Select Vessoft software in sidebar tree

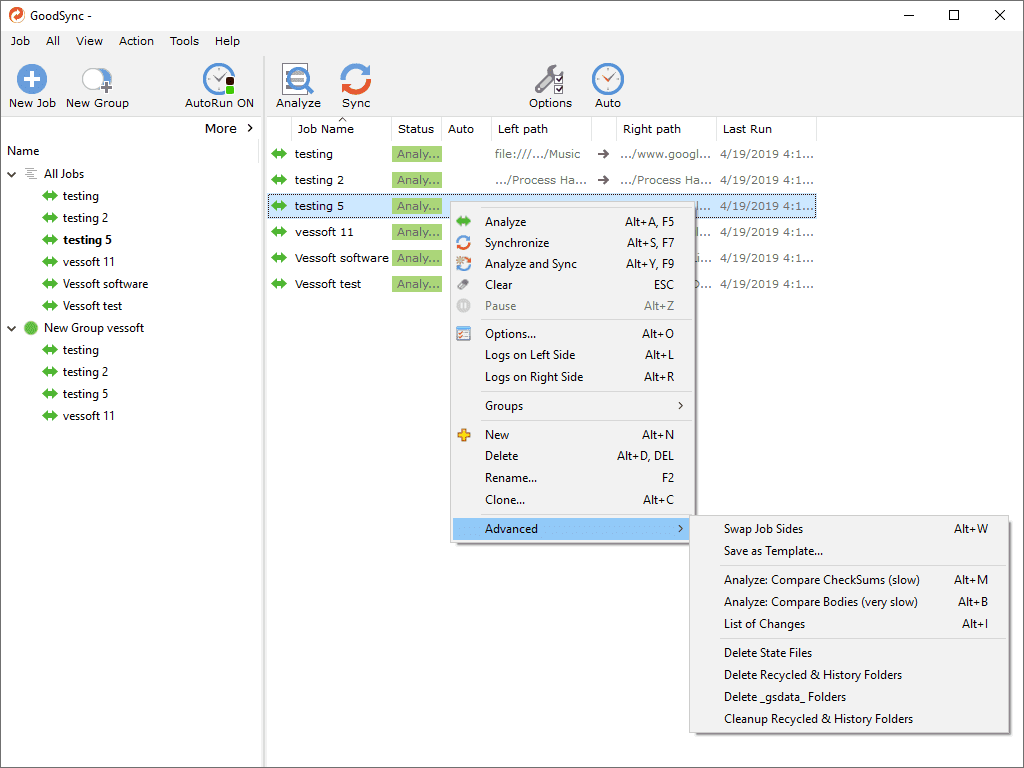point(105,284)
